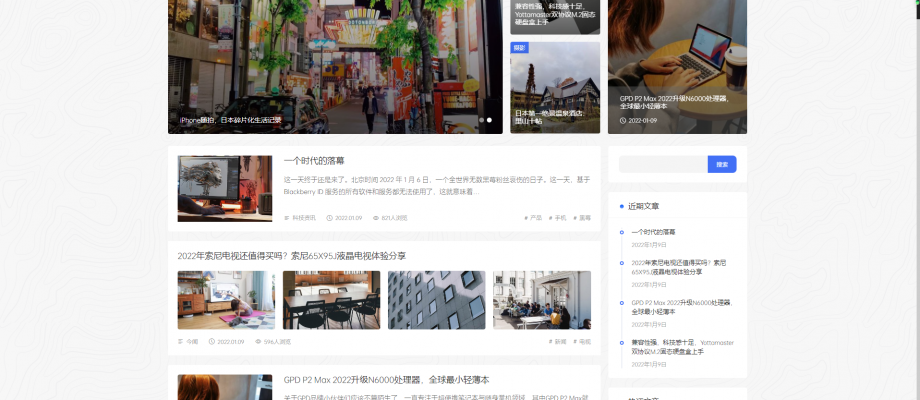The height and width of the screenshot is (400, 920).
Task: Click the clock icon of Sony TV post
Action: (212, 341)
